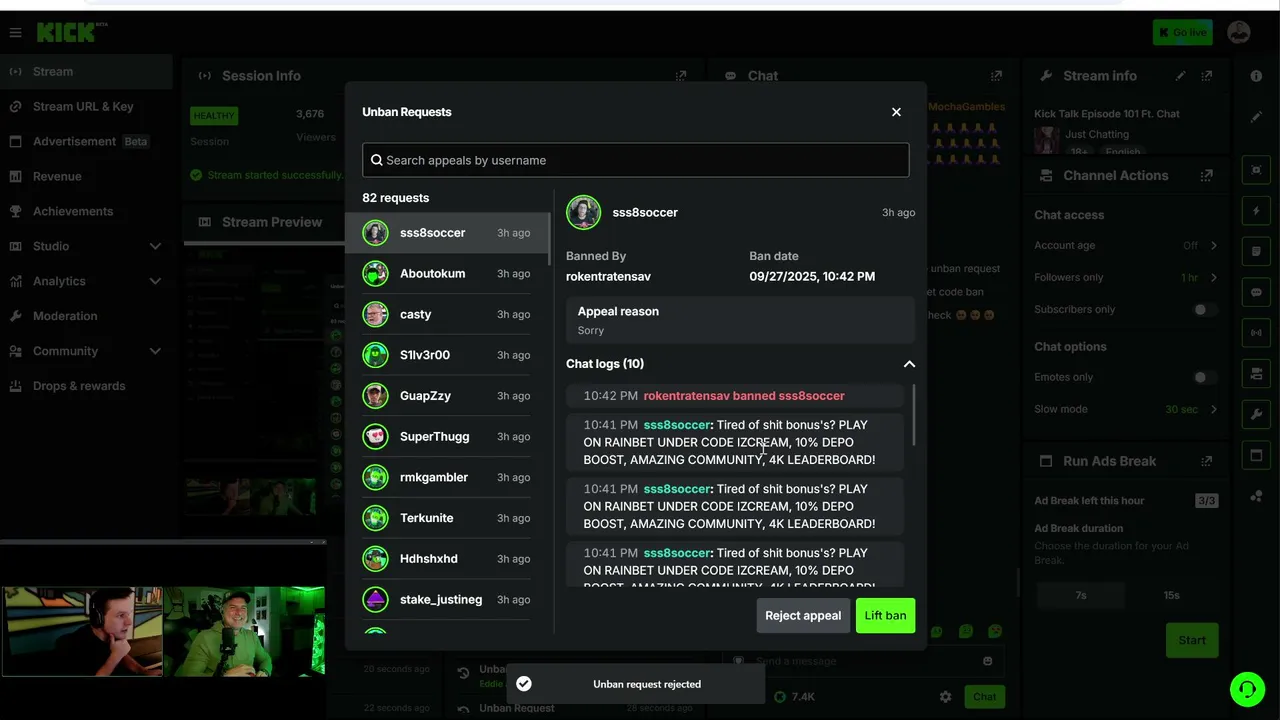Click the chat logs scrollbar
This screenshot has width=1280, height=720.
[x=914, y=416]
